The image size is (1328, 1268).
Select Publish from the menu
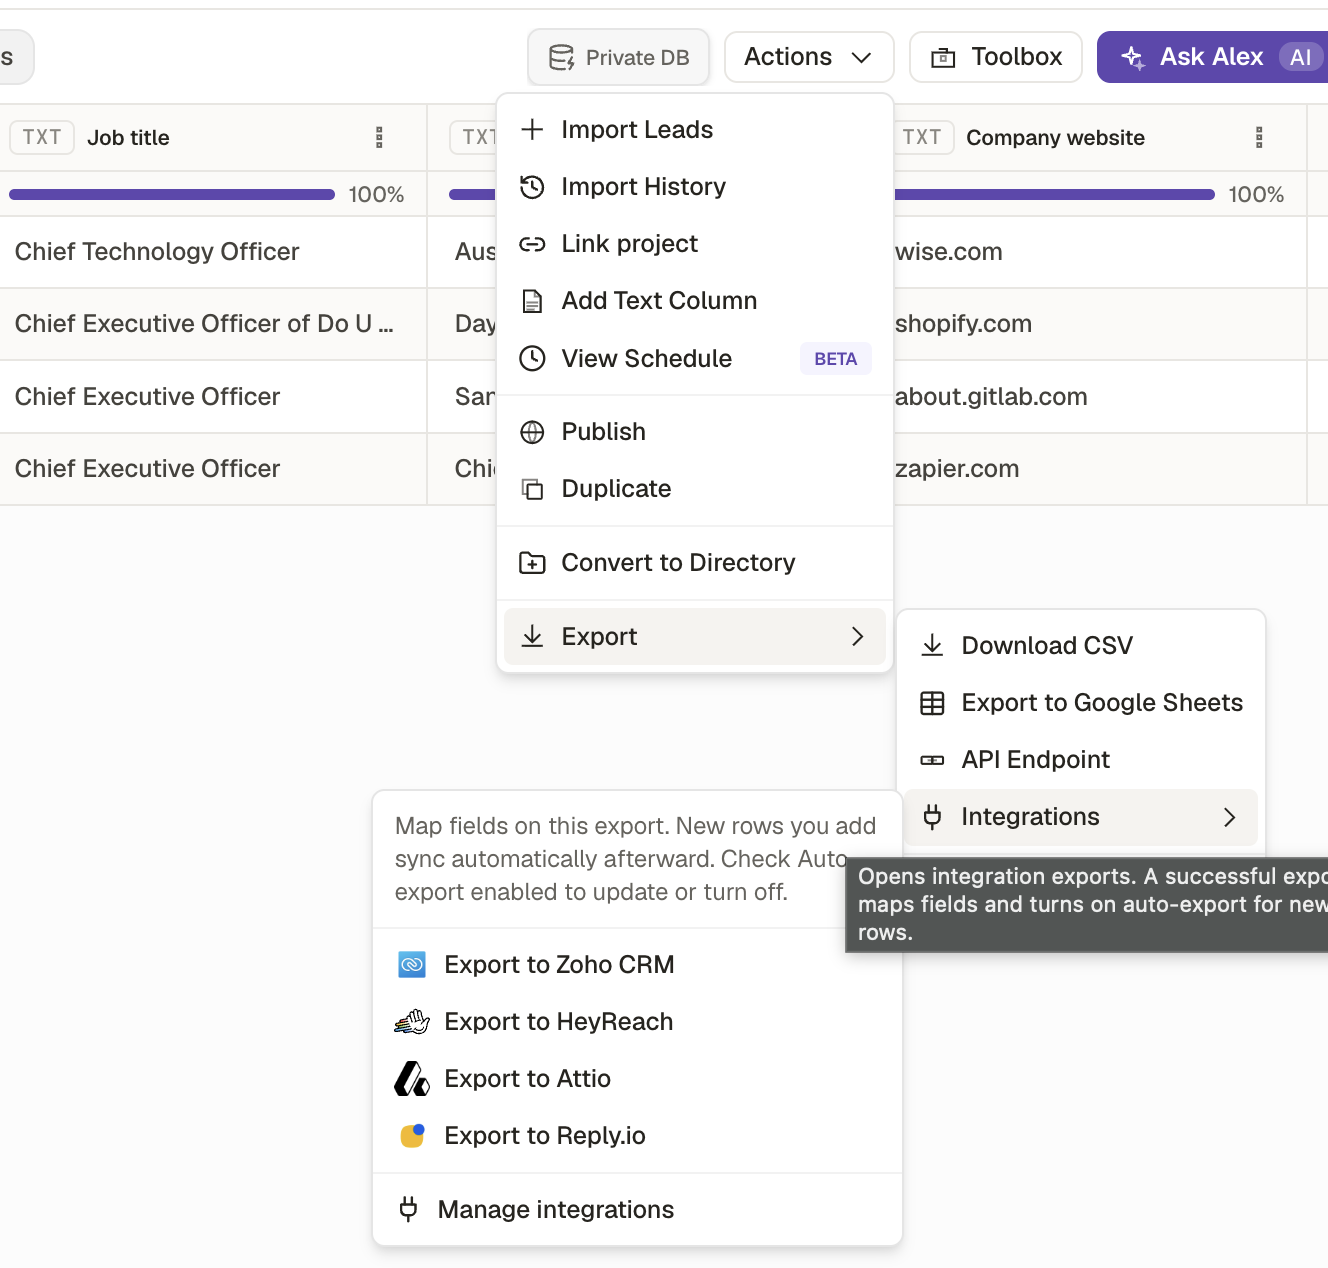pyautogui.click(x=694, y=432)
